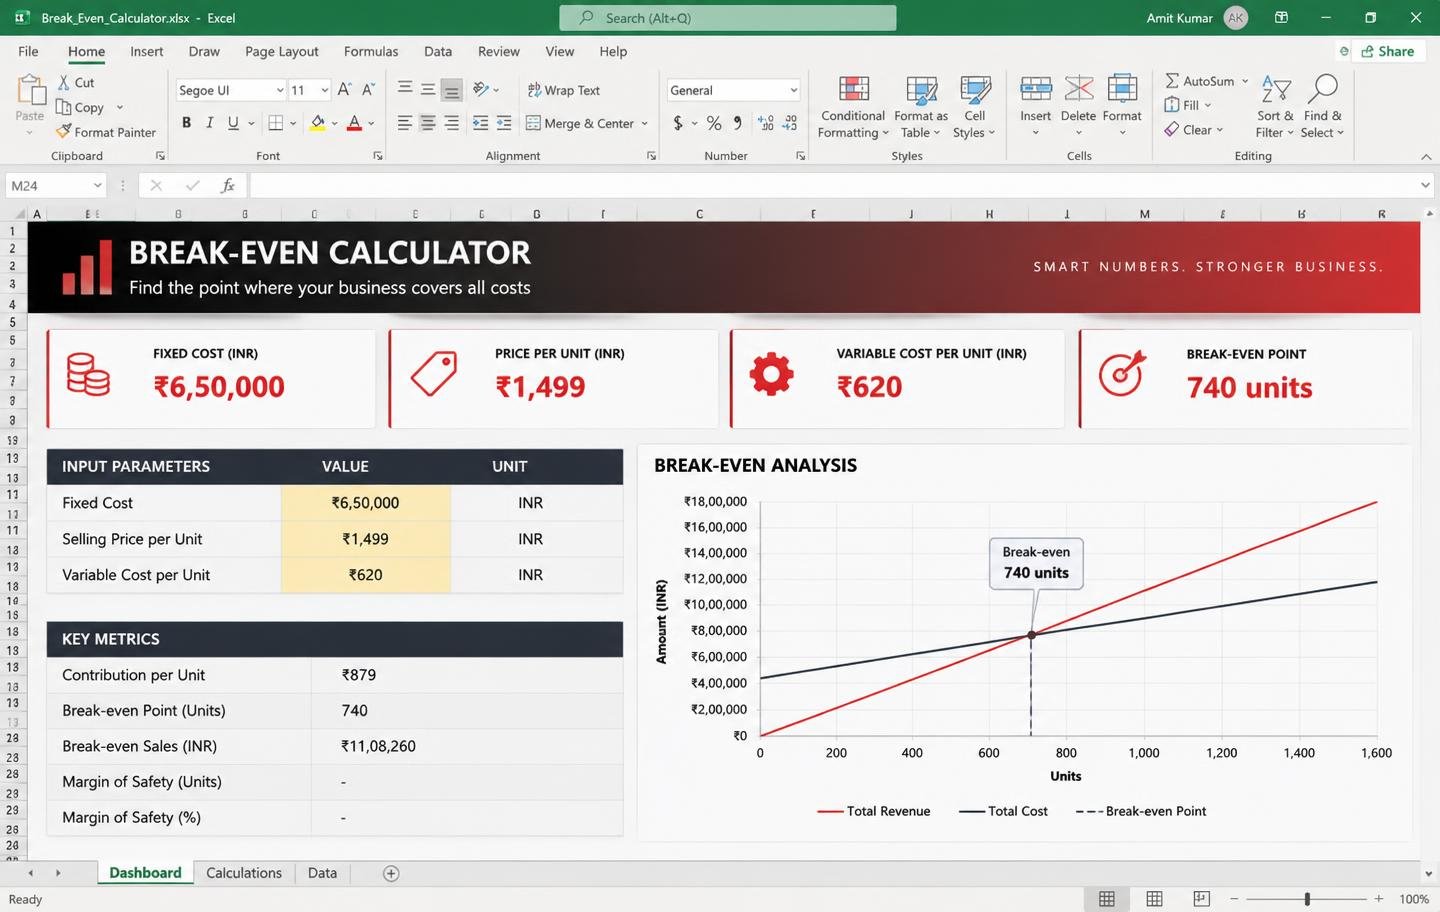The height and width of the screenshot is (912, 1440).
Task: Toggle underline formatting
Action: 233,123
